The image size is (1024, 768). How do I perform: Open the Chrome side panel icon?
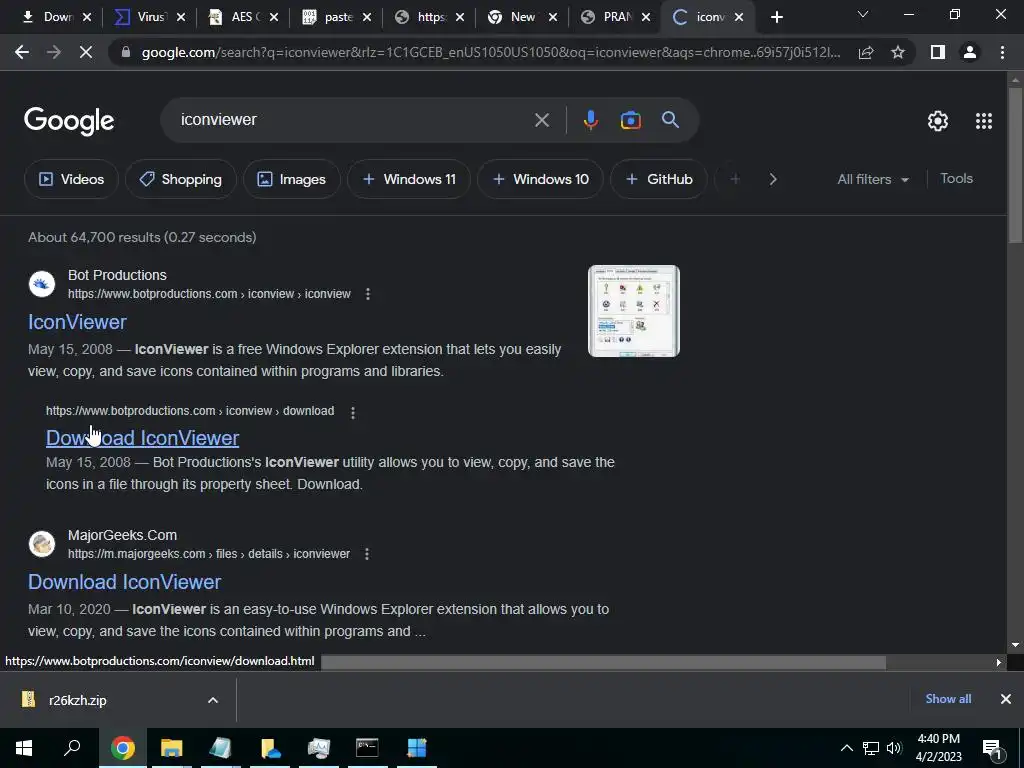point(938,52)
